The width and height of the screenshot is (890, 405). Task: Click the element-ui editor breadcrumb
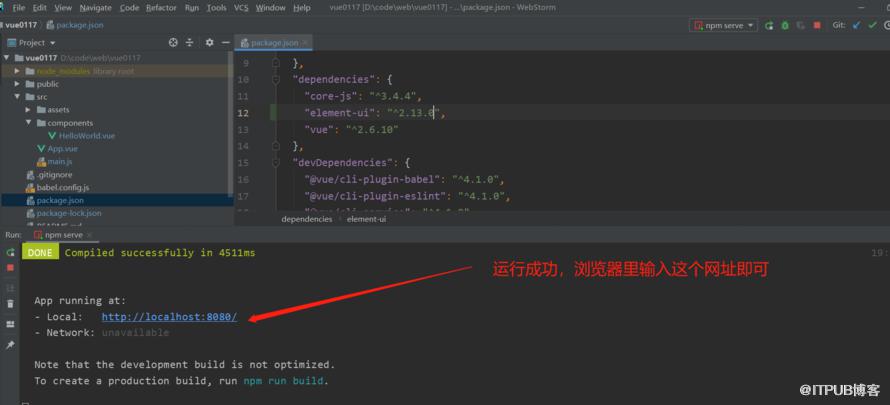point(366,219)
